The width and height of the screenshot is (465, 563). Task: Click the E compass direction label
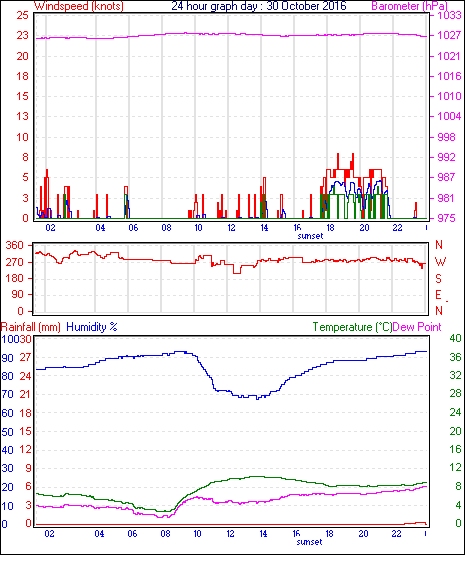click(x=438, y=295)
